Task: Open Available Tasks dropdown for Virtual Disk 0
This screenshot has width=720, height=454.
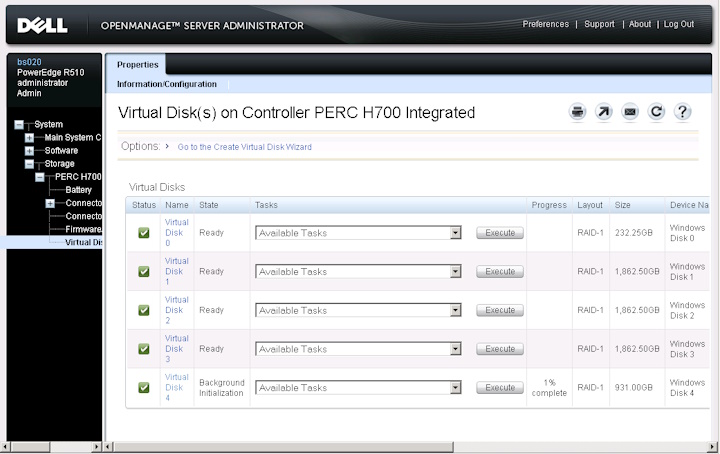Action: (x=358, y=233)
